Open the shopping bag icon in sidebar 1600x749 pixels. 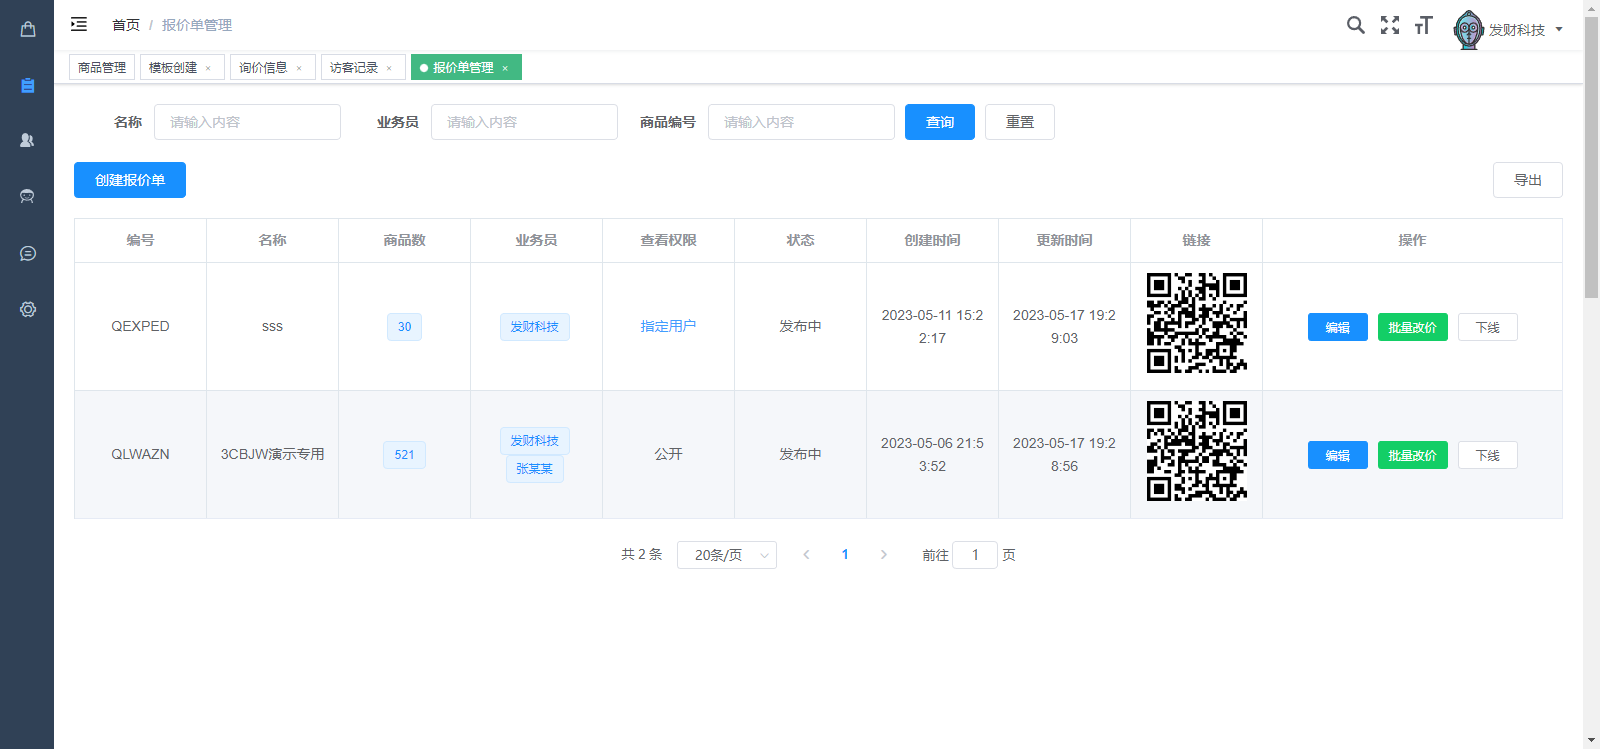tap(27, 29)
